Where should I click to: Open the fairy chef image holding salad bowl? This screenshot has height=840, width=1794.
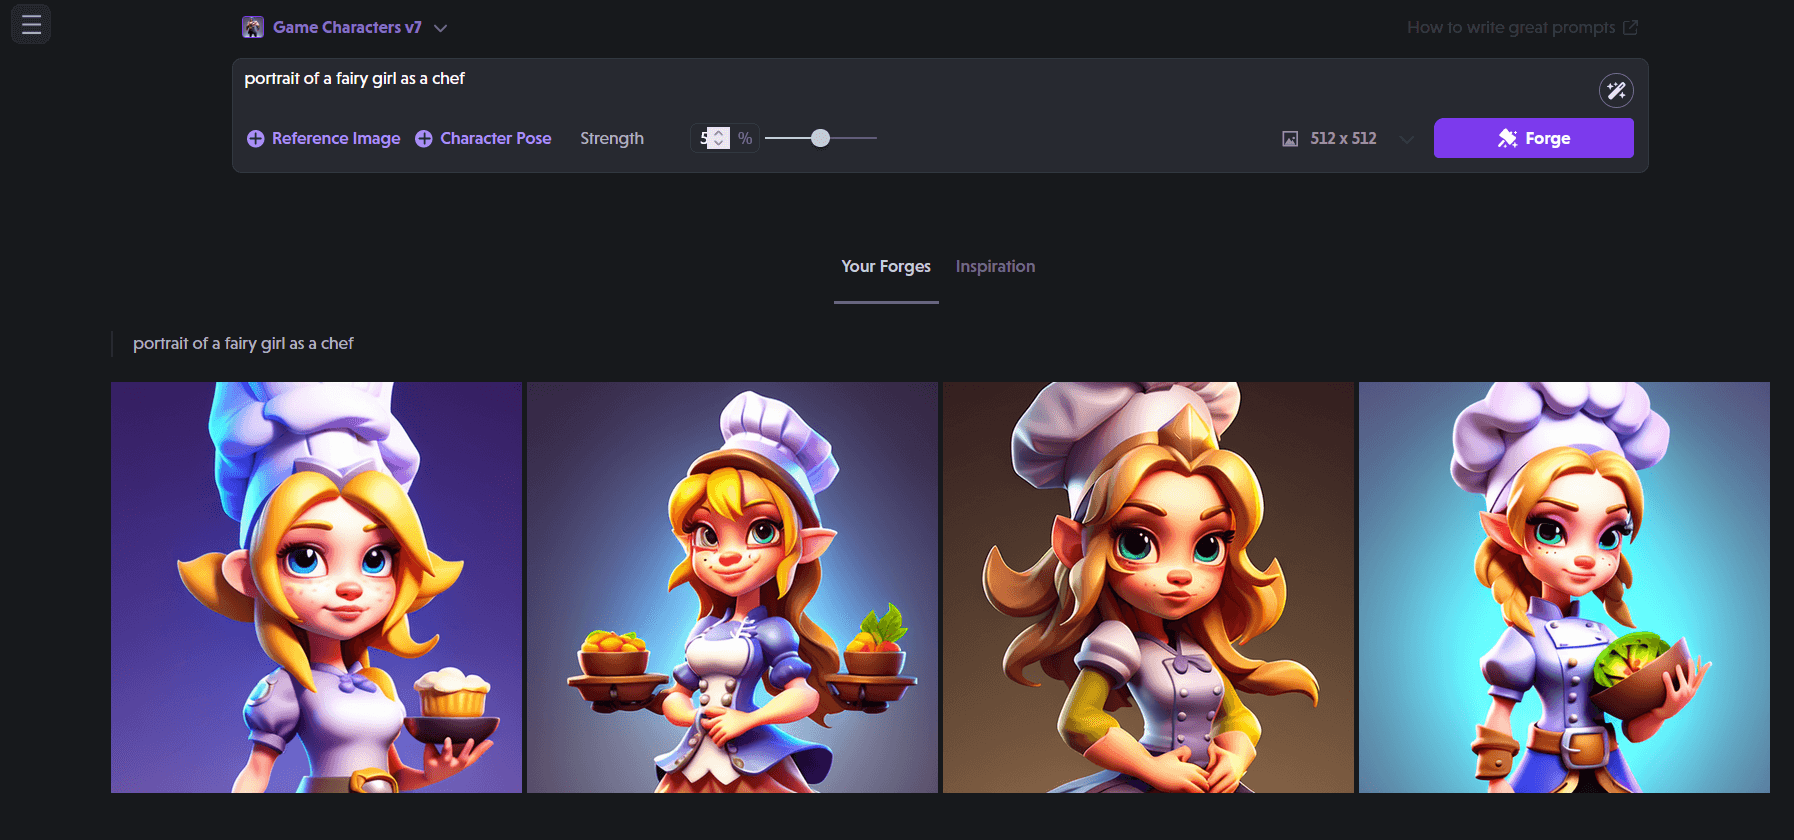tap(1564, 587)
